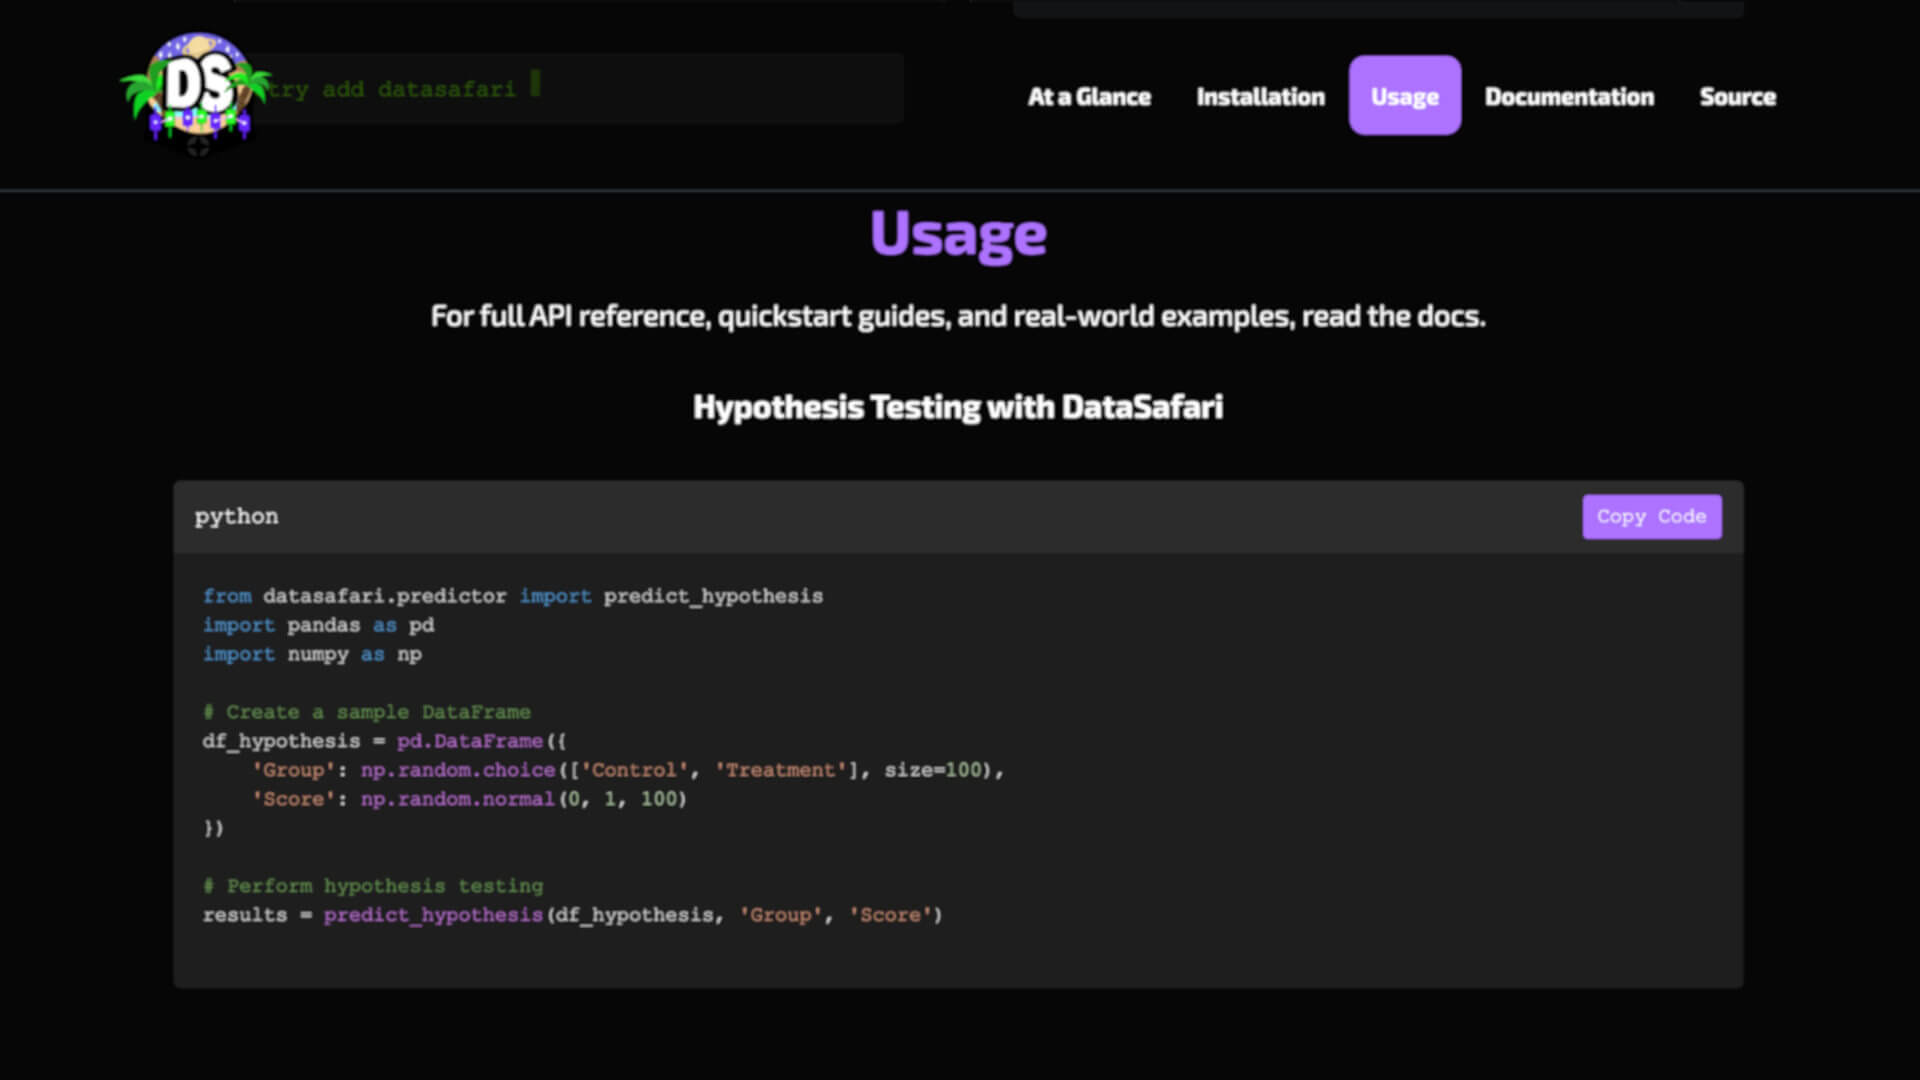The width and height of the screenshot is (1920, 1080).
Task: Click 'Hypothesis Testing with DataSafari' heading
Action: click(958, 407)
